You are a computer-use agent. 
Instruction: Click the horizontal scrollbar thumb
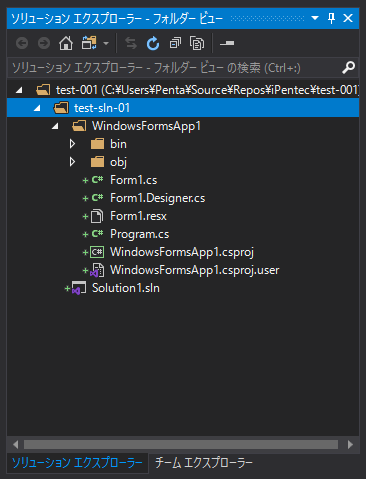point(181,444)
